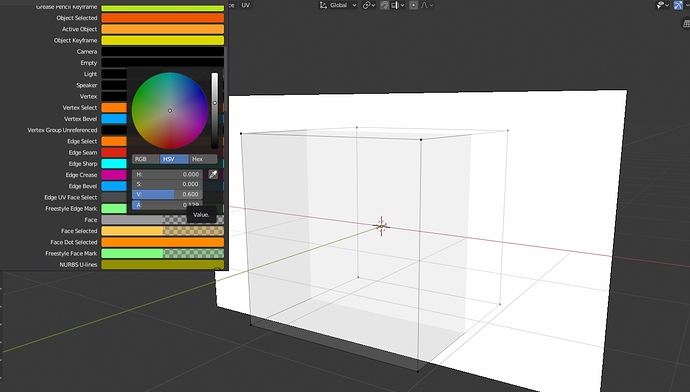
Task: Open Speaker color swatch
Action: tap(114, 85)
